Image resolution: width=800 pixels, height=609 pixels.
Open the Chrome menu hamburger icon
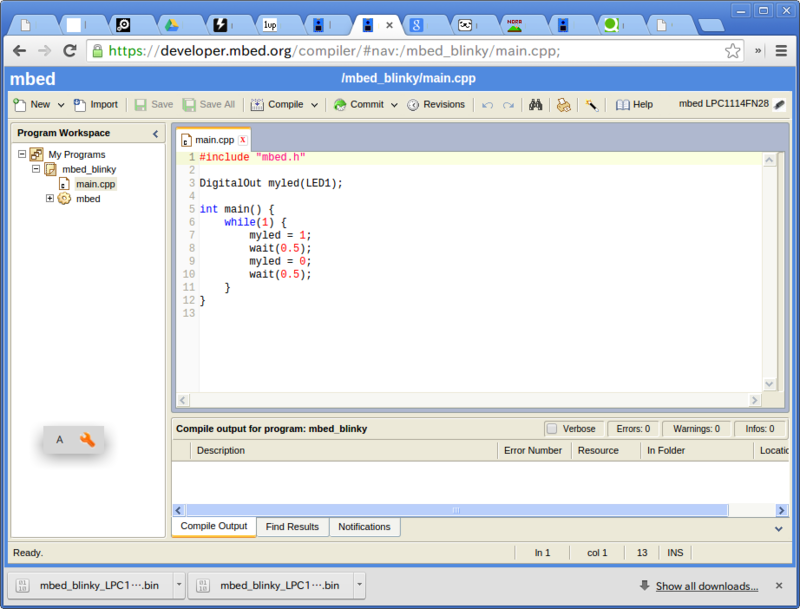click(781, 50)
